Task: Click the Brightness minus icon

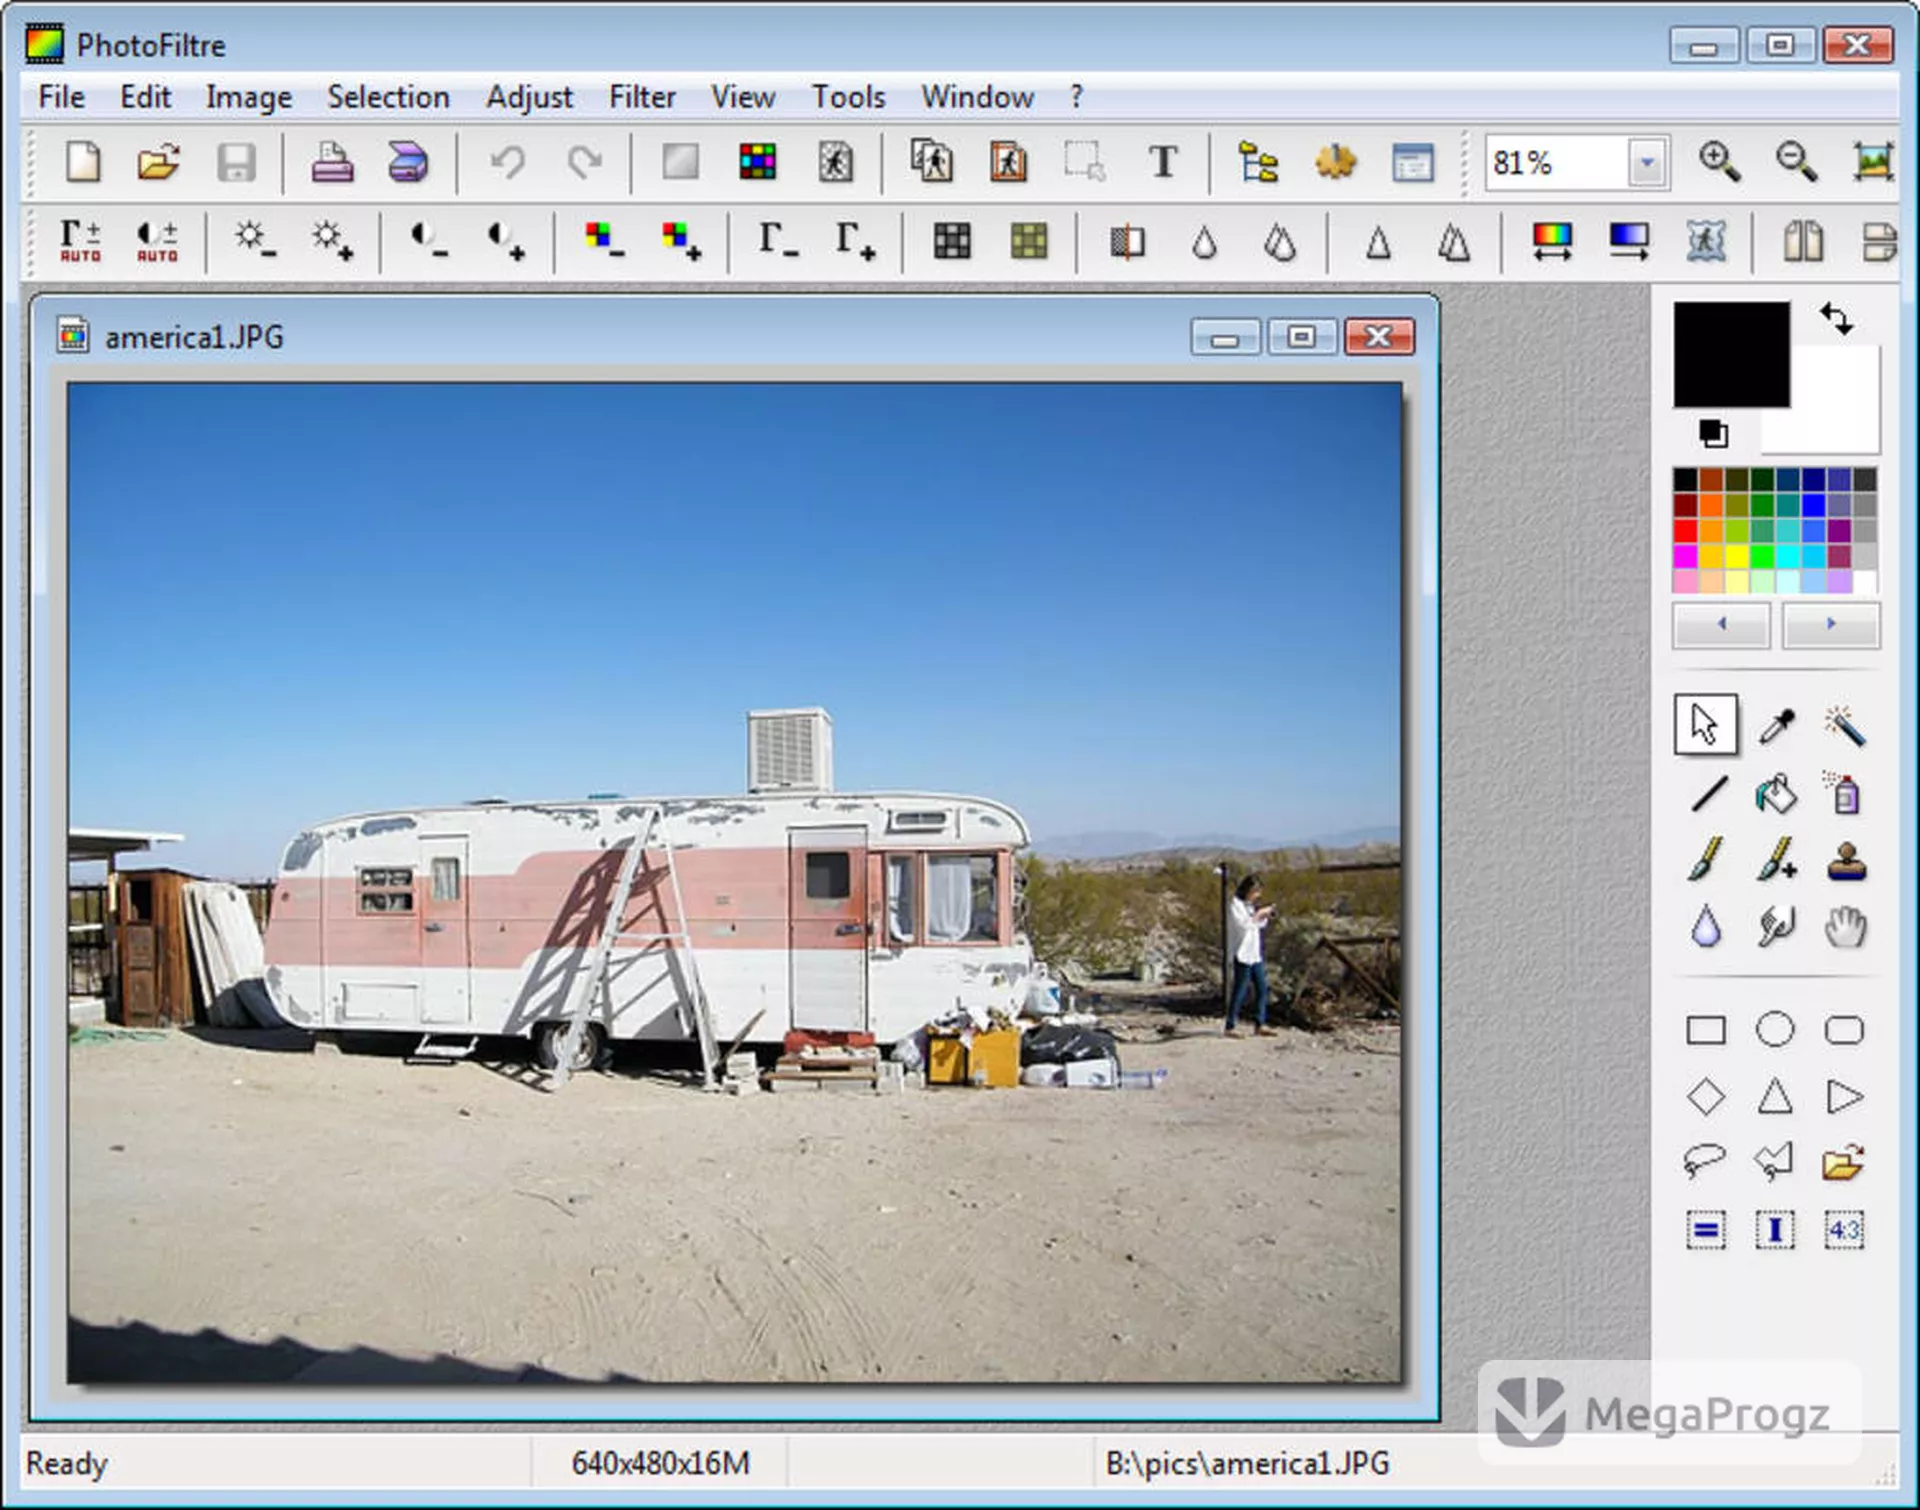Action: [x=255, y=241]
